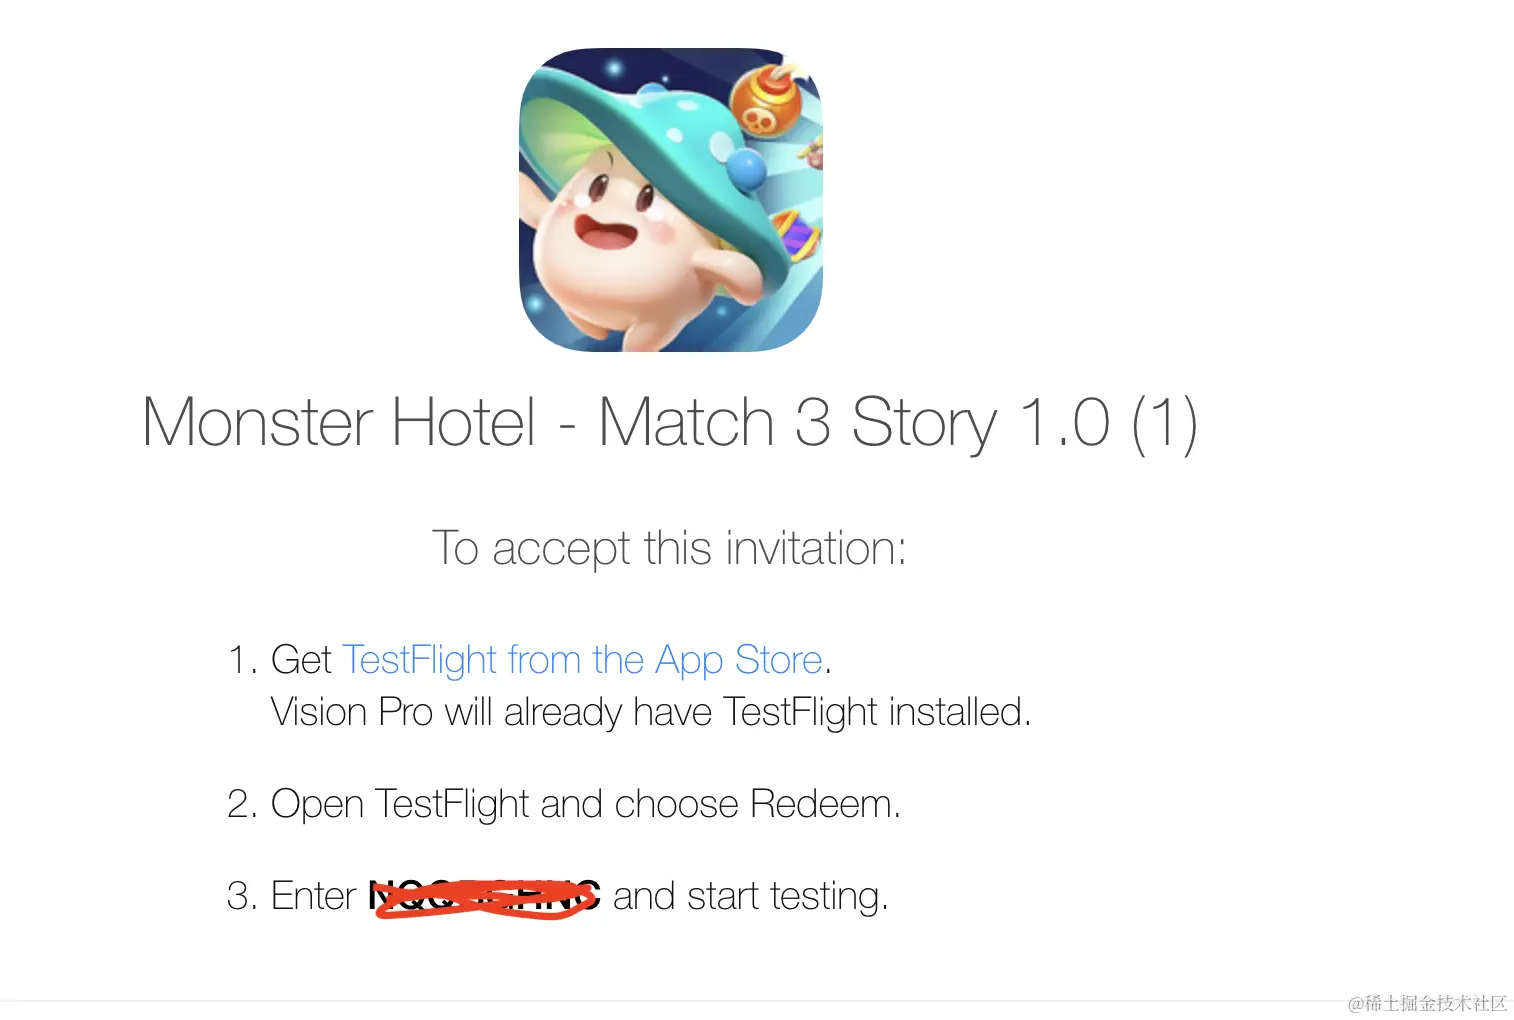
Task: Click the red-scribbled redeem code
Action: (485, 897)
